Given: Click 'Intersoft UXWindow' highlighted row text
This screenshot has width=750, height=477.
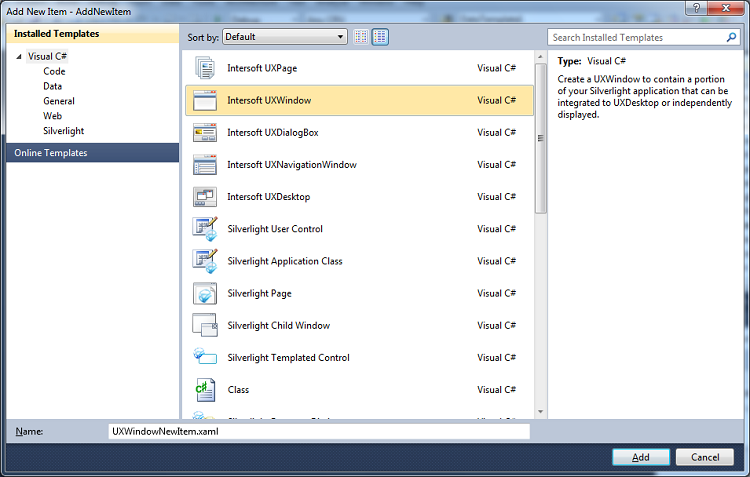Looking at the screenshot, I should (x=269, y=100).
